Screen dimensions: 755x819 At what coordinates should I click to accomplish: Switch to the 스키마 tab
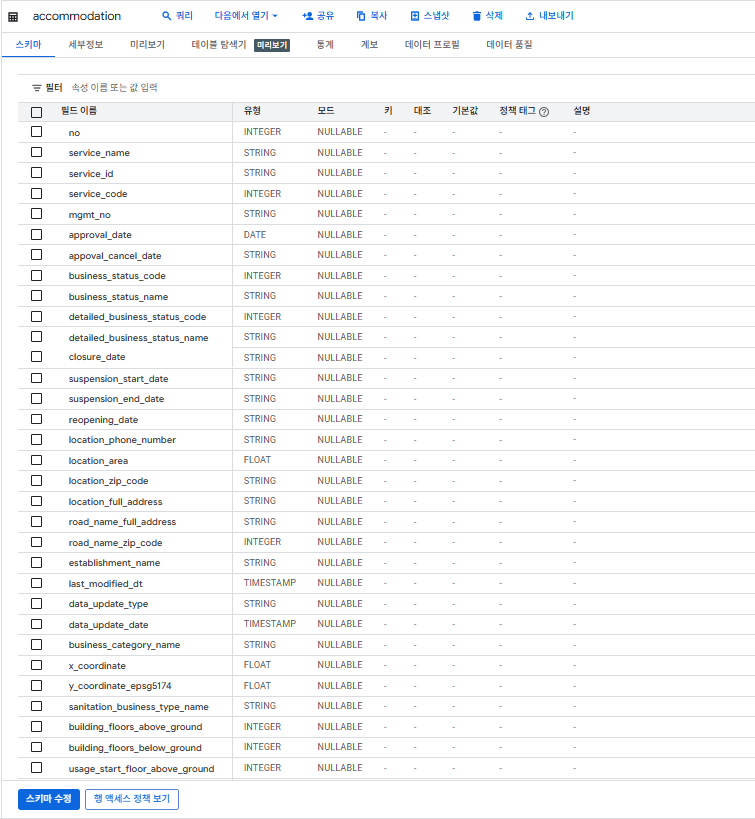[x=28, y=45]
